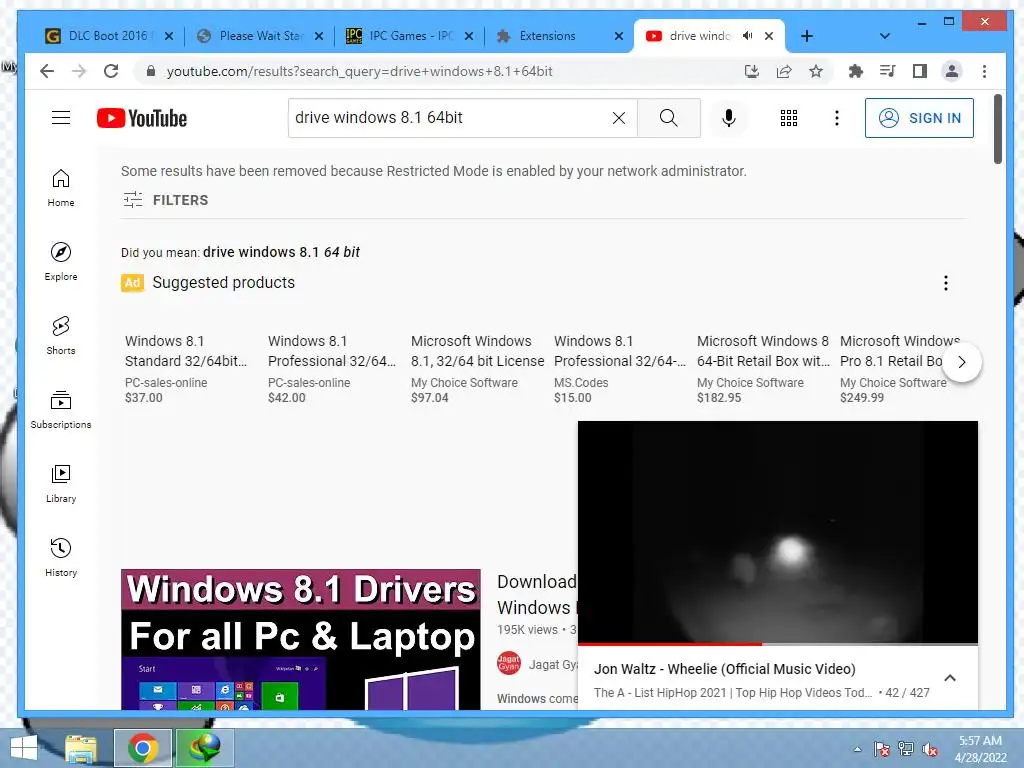This screenshot has width=1024, height=768.
Task: Open Library in the sidebar
Action: tap(61, 483)
